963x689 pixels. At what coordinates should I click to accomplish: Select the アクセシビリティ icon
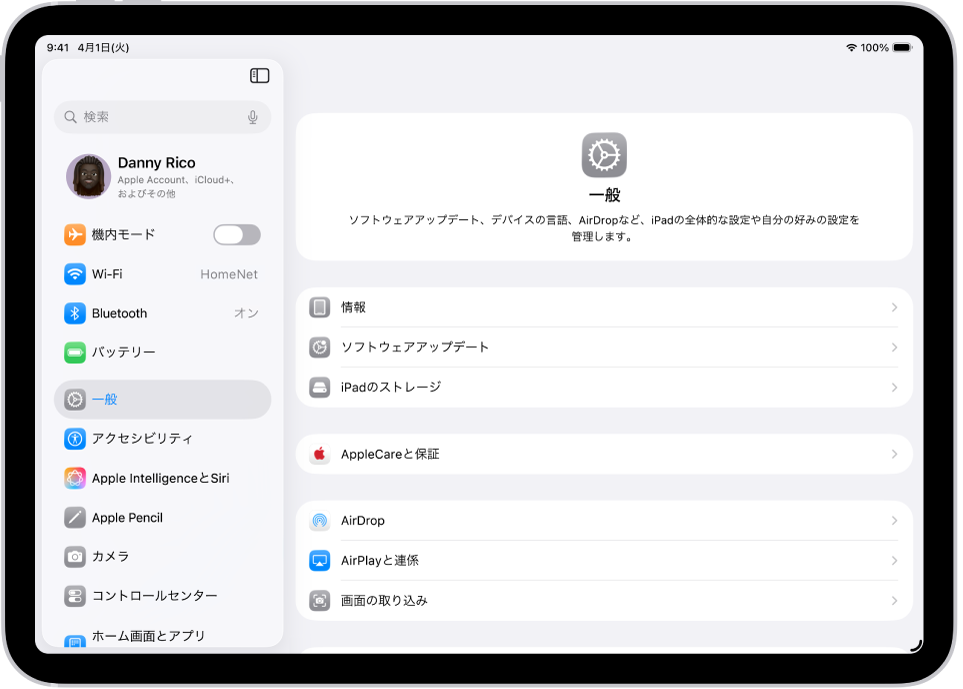(x=75, y=439)
